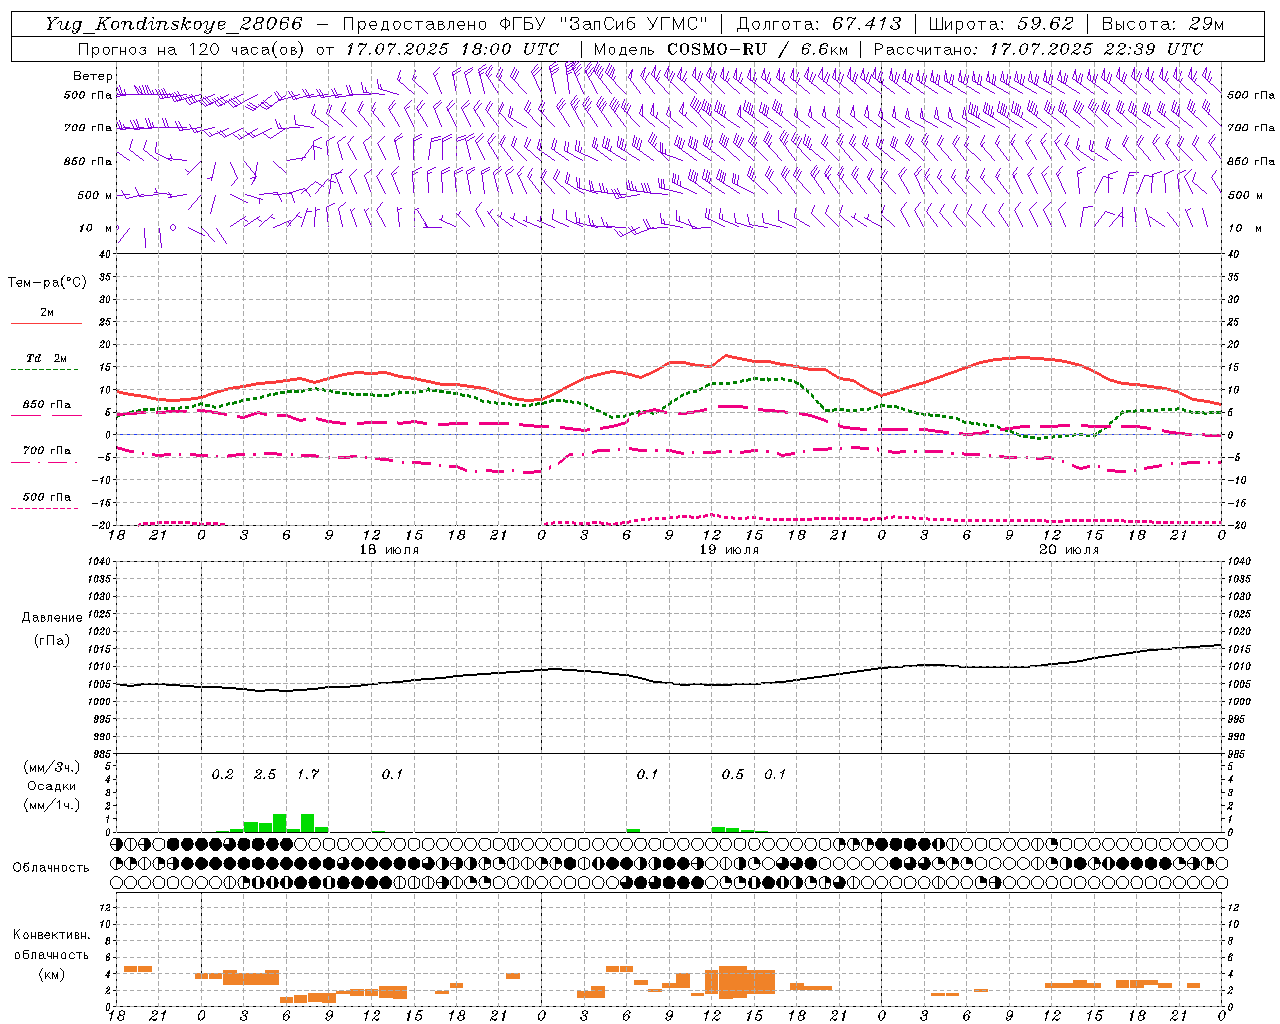Click the '20 июля' date label
This screenshot has height=1024, width=1280.
point(1069,550)
